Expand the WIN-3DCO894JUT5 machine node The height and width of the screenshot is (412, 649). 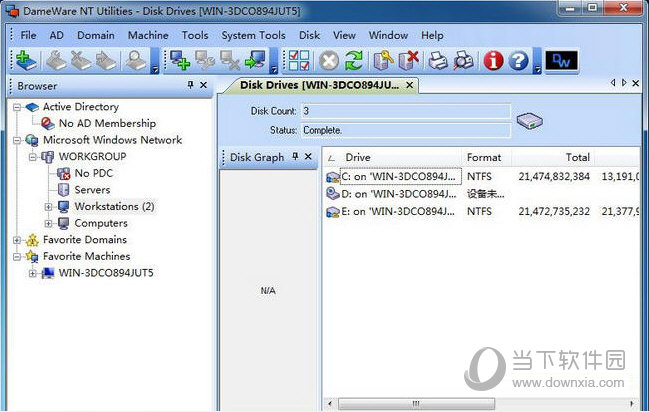tap(33, 273)
